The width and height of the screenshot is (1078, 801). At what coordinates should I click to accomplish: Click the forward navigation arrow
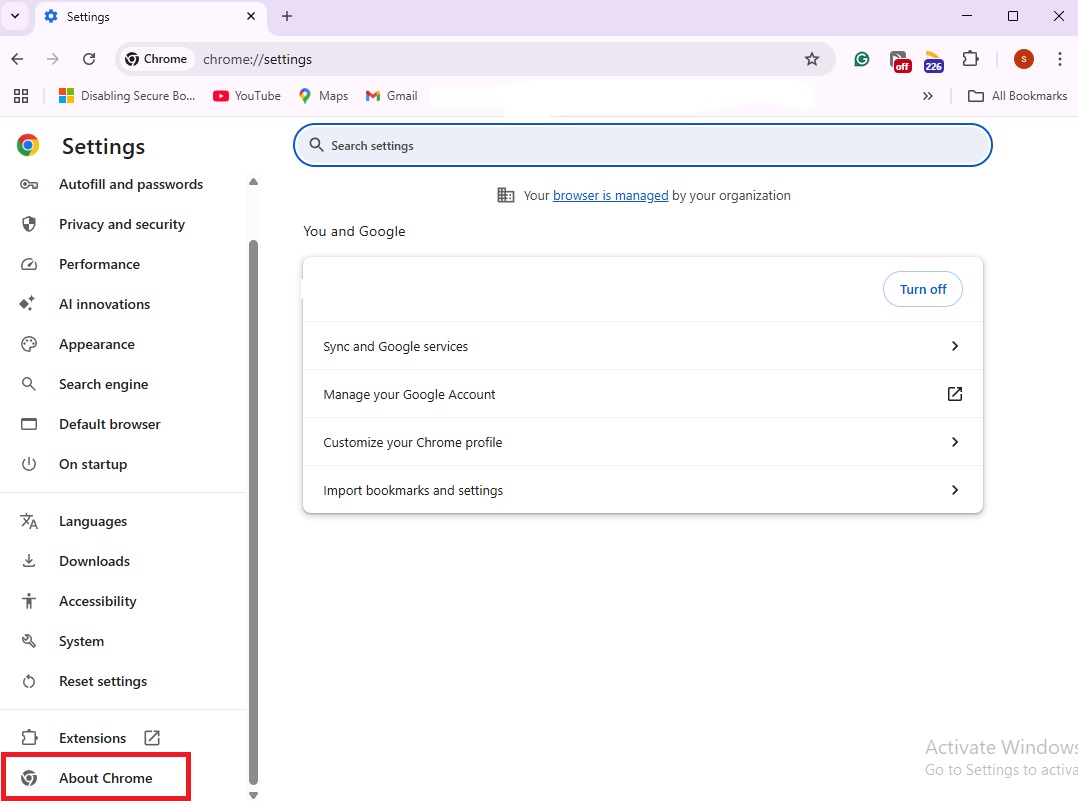point(53,59)
